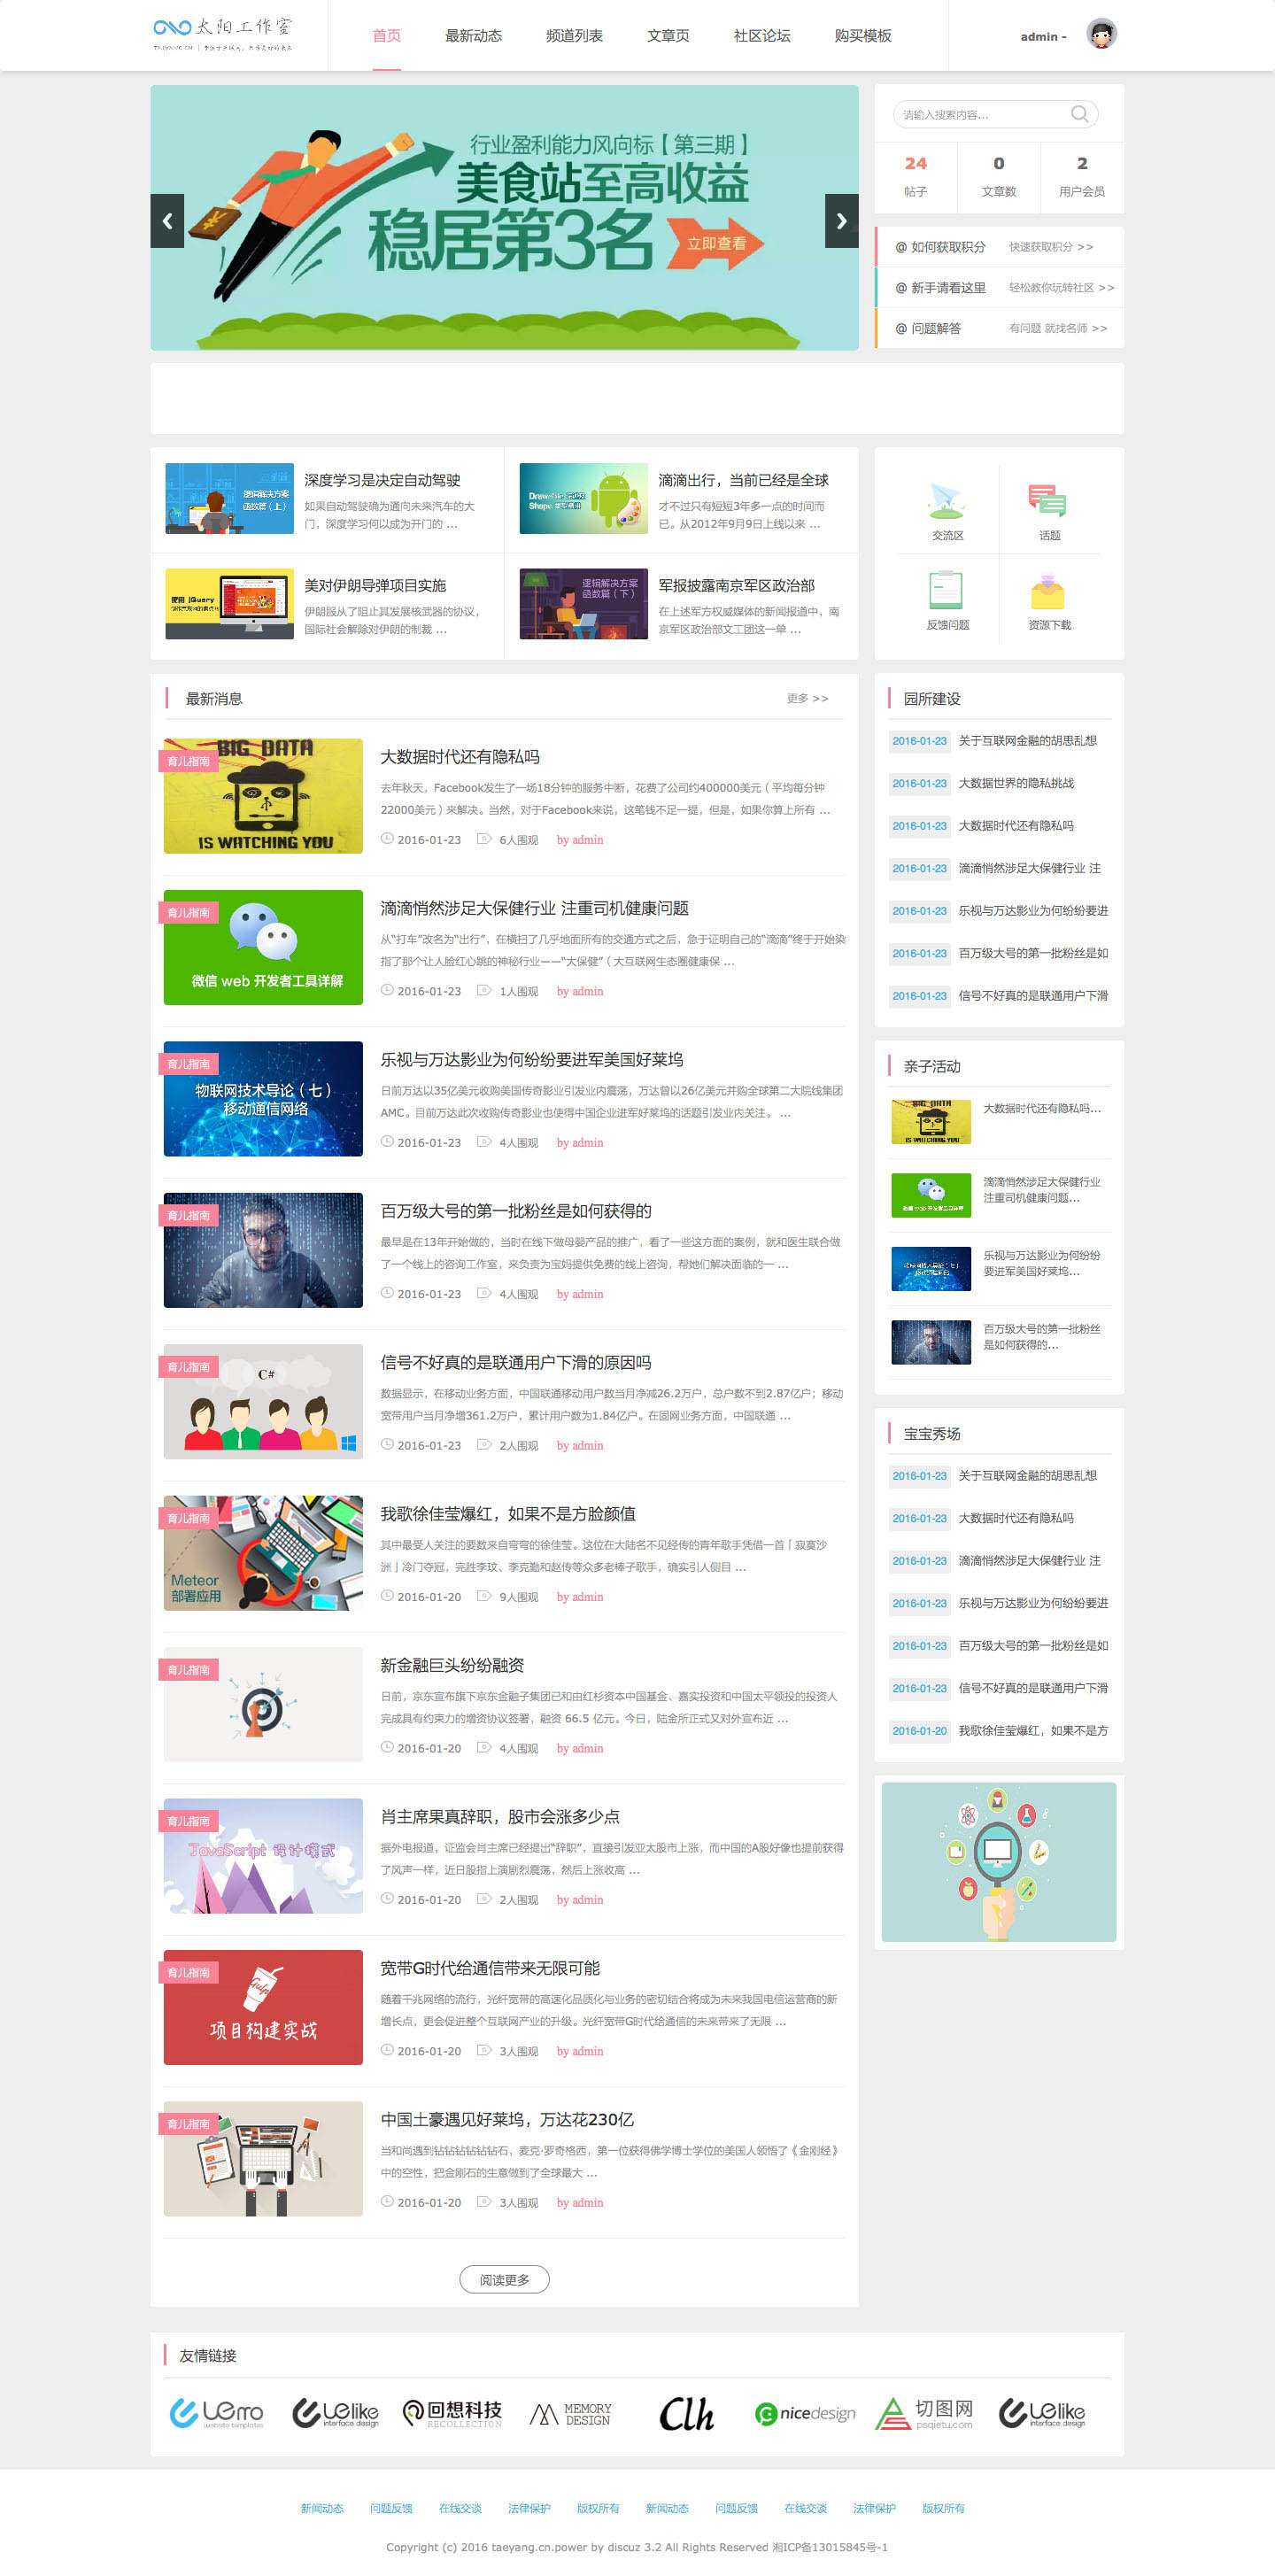This screenshot has height=2576, width=1275.
Task: Visit the 切图网 friend link logo
Action: tap(924, 2414)
